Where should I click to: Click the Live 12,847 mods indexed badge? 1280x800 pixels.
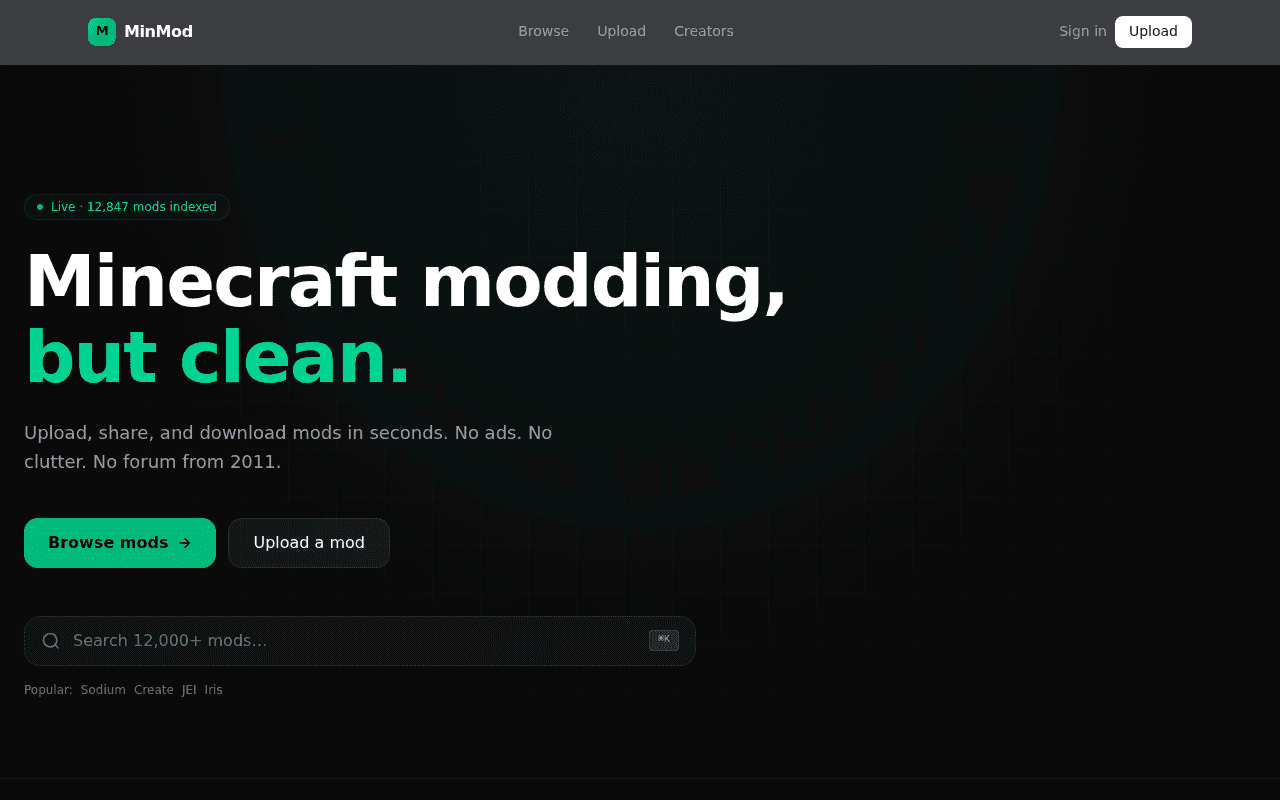[x=127, y=207]
